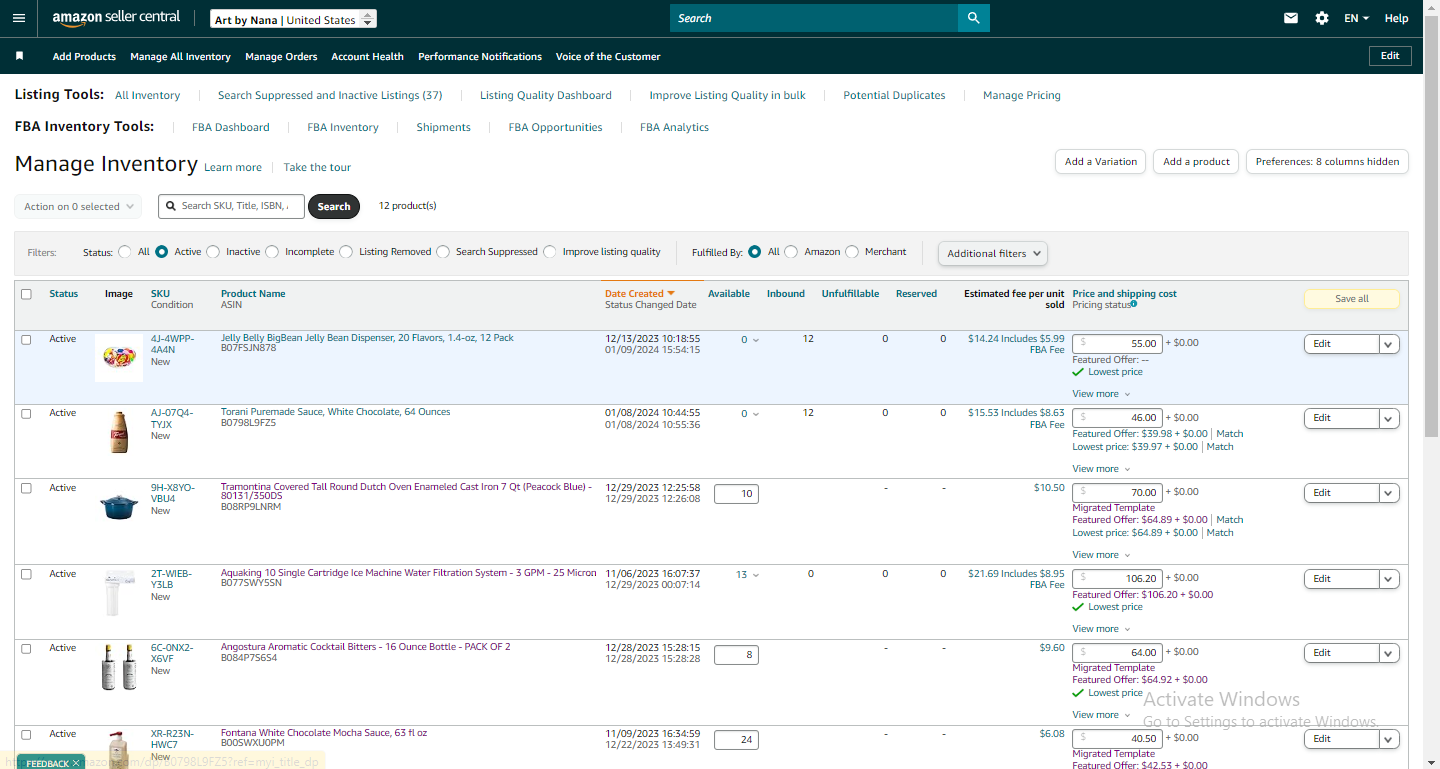The width and height of the screenshot is (1440, 769).
Task: Select the Incomplete status radio button
Action: [272, 252]
